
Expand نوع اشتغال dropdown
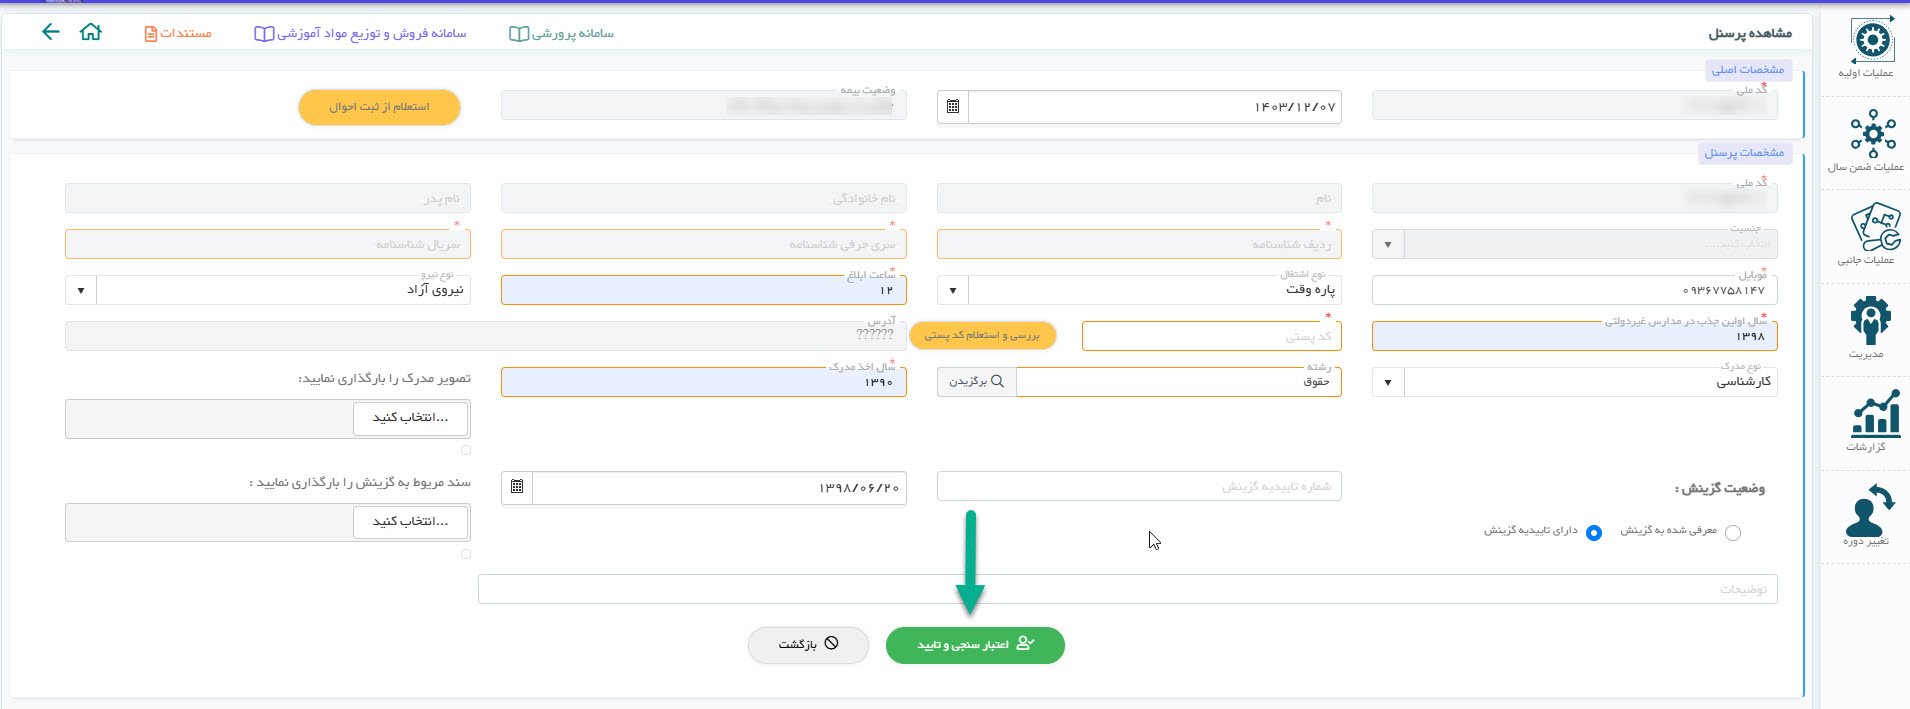point(953,291)
